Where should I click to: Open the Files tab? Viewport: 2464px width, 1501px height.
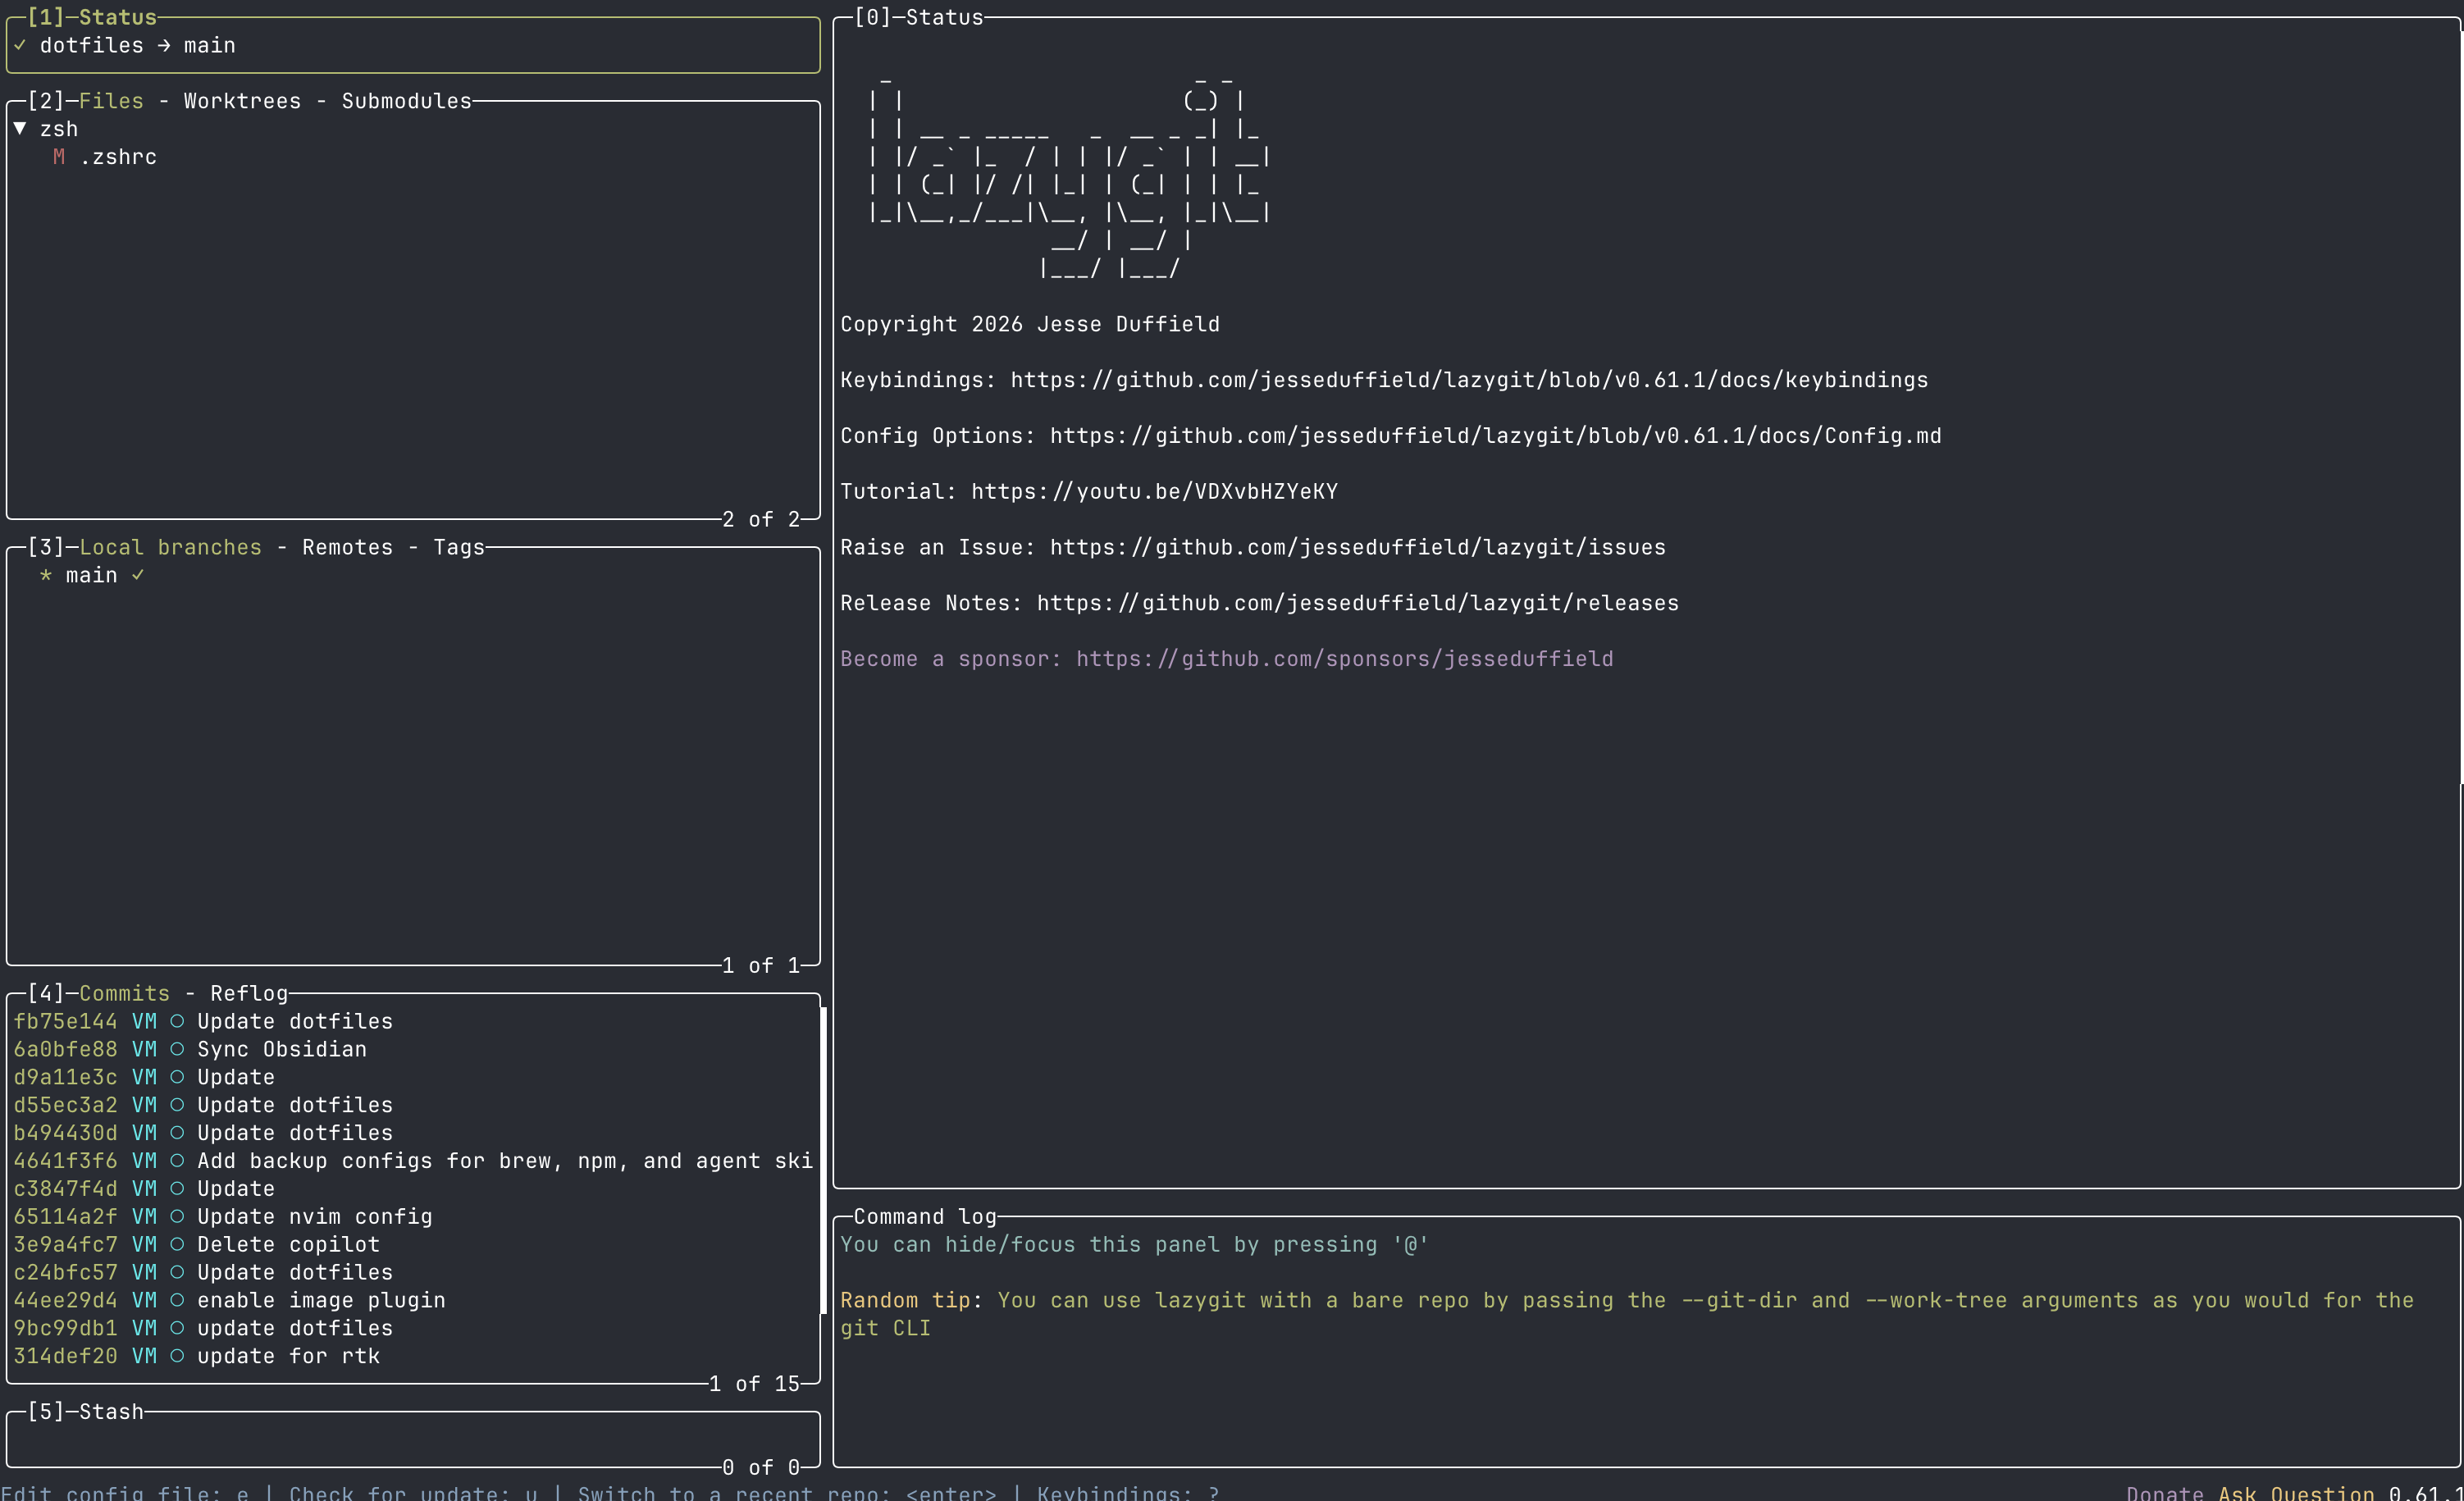111,101
